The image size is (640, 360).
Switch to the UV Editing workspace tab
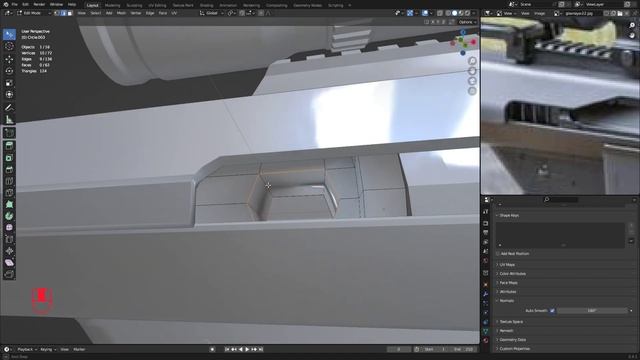tap(157, 5)
